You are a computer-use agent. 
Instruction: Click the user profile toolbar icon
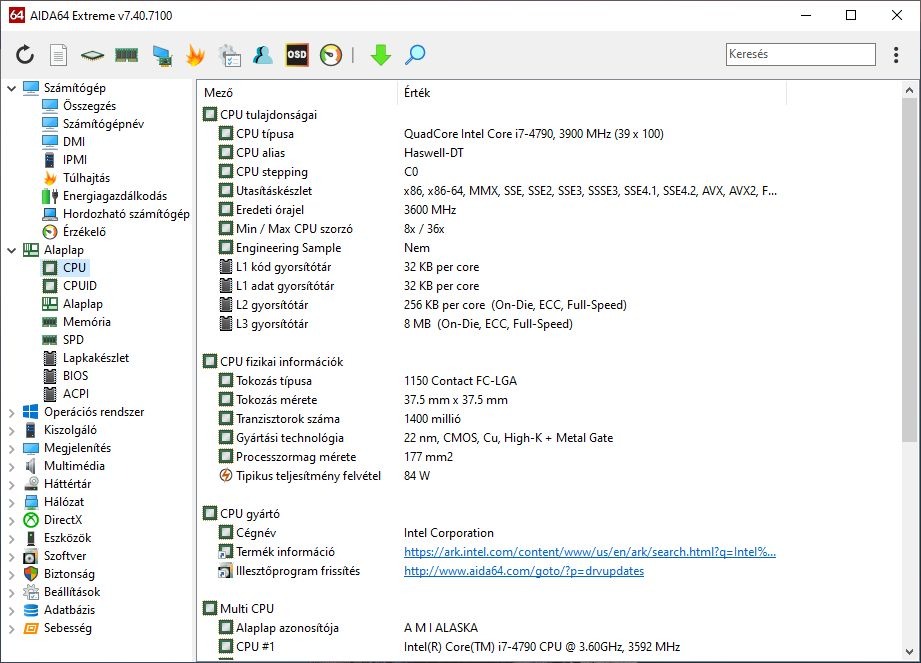pos(263,55)
